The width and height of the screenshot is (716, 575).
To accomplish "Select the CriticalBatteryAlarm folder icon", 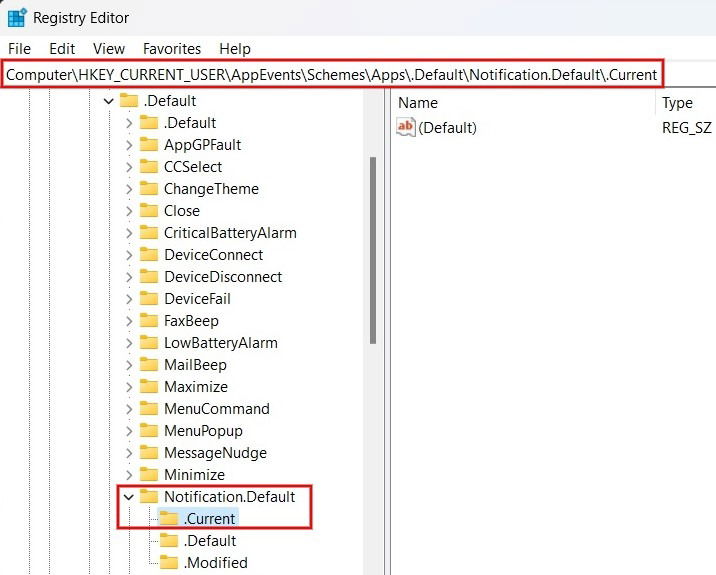I will tap(149, 233).
